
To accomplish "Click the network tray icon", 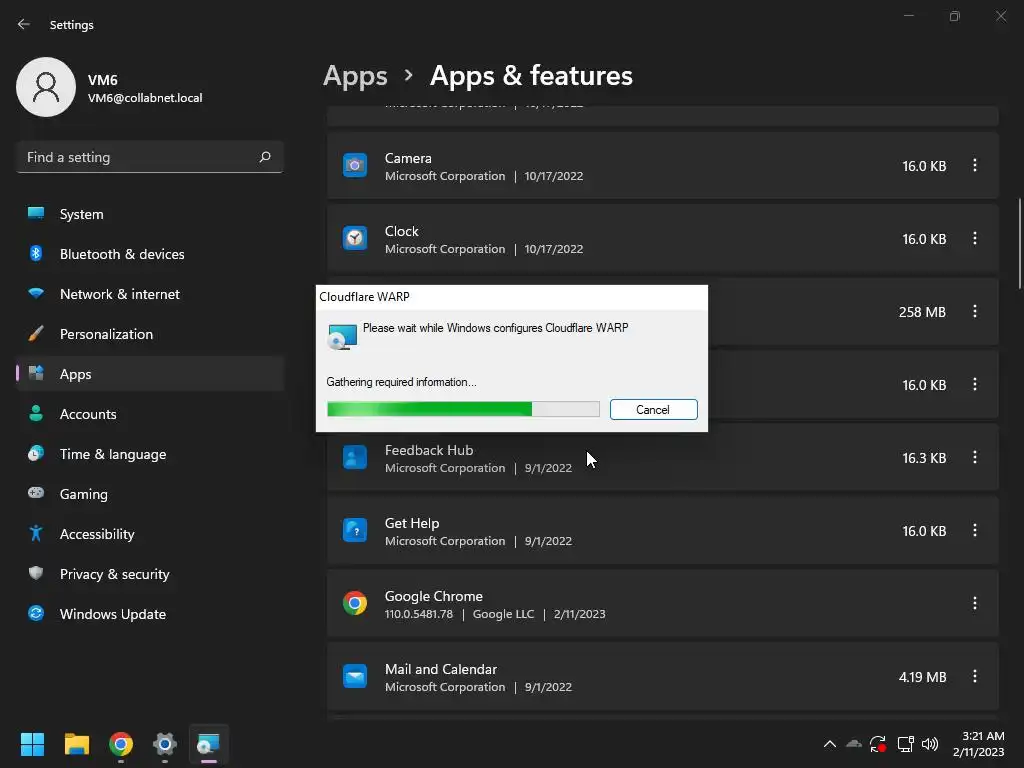I will click(x=905, y=744).
